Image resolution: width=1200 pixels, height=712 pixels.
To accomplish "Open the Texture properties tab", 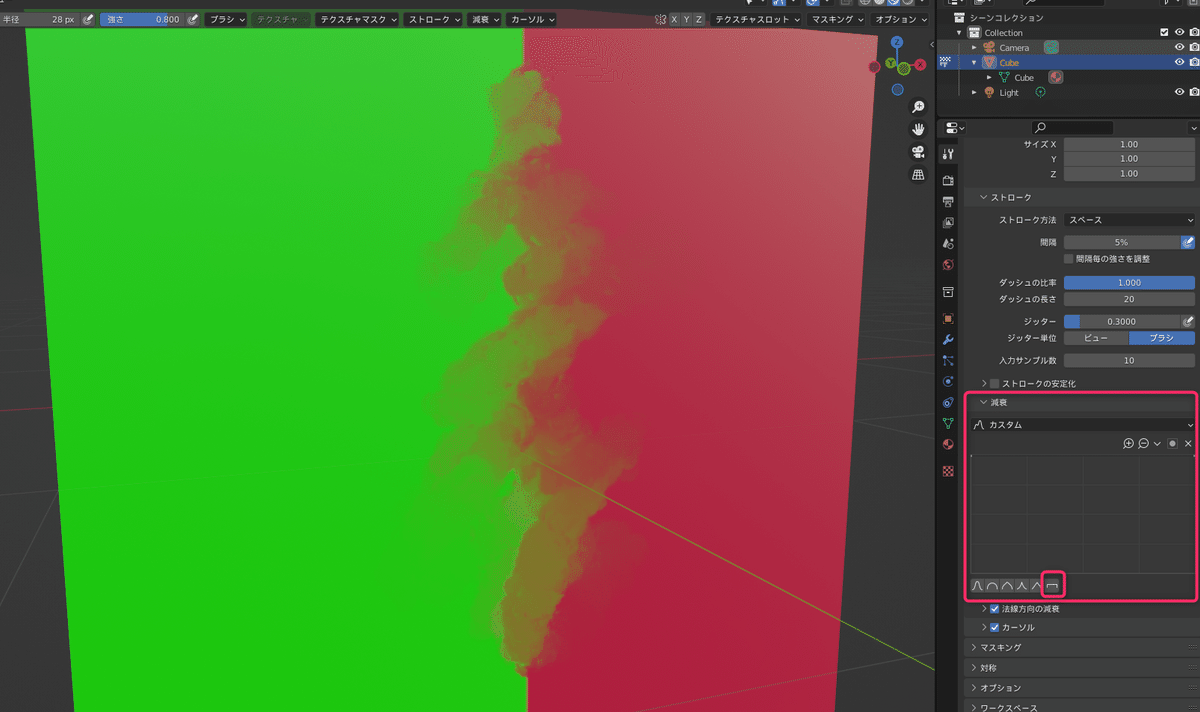I will tap(948, 471).
